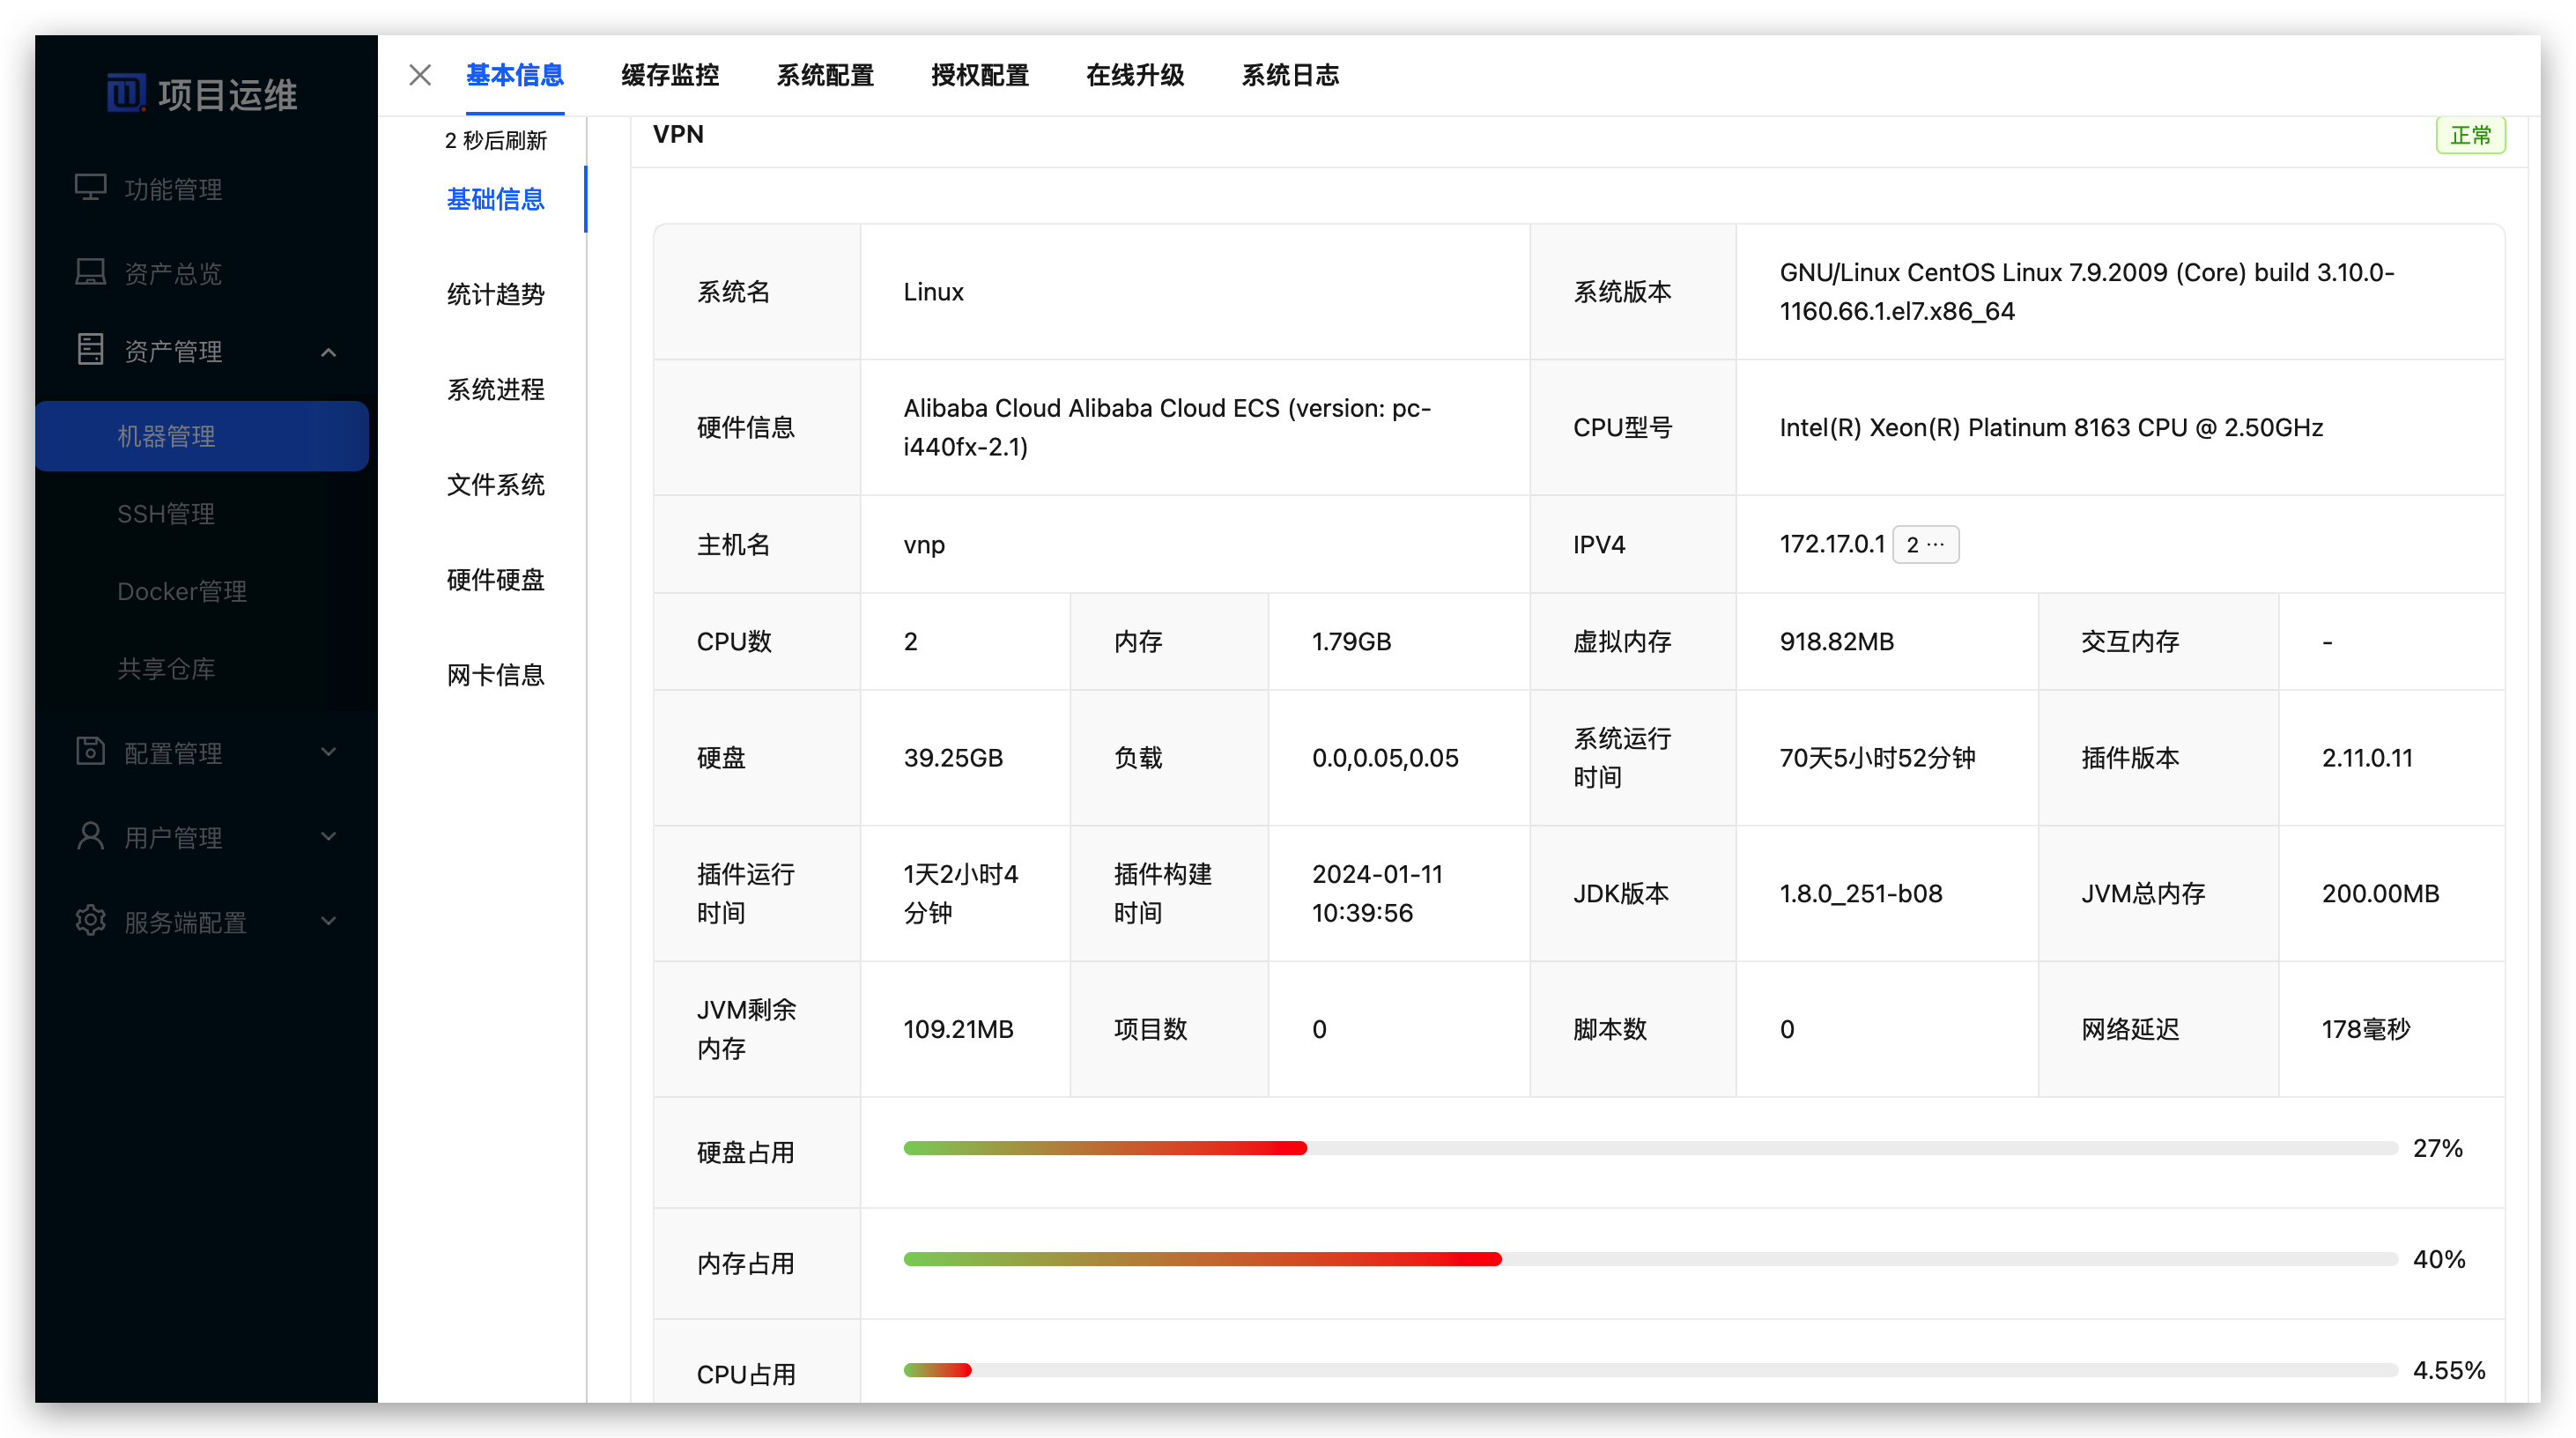Image resolution: width=2576 pixels, height=1438 pixels.
Task: Click the monitor icon for 功能管理
Action: tap(91, 188)
